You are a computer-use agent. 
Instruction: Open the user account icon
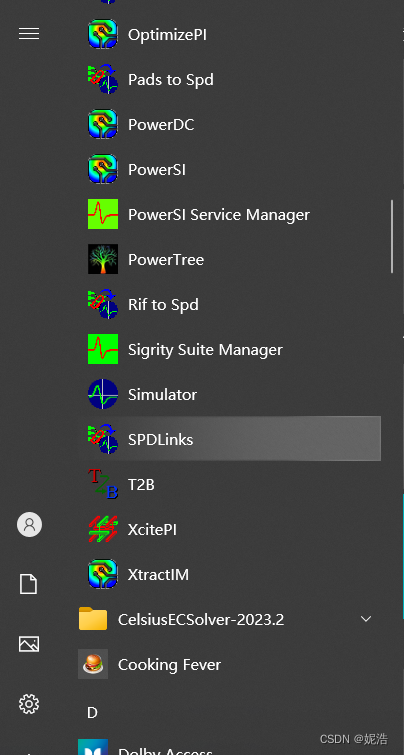29,524
